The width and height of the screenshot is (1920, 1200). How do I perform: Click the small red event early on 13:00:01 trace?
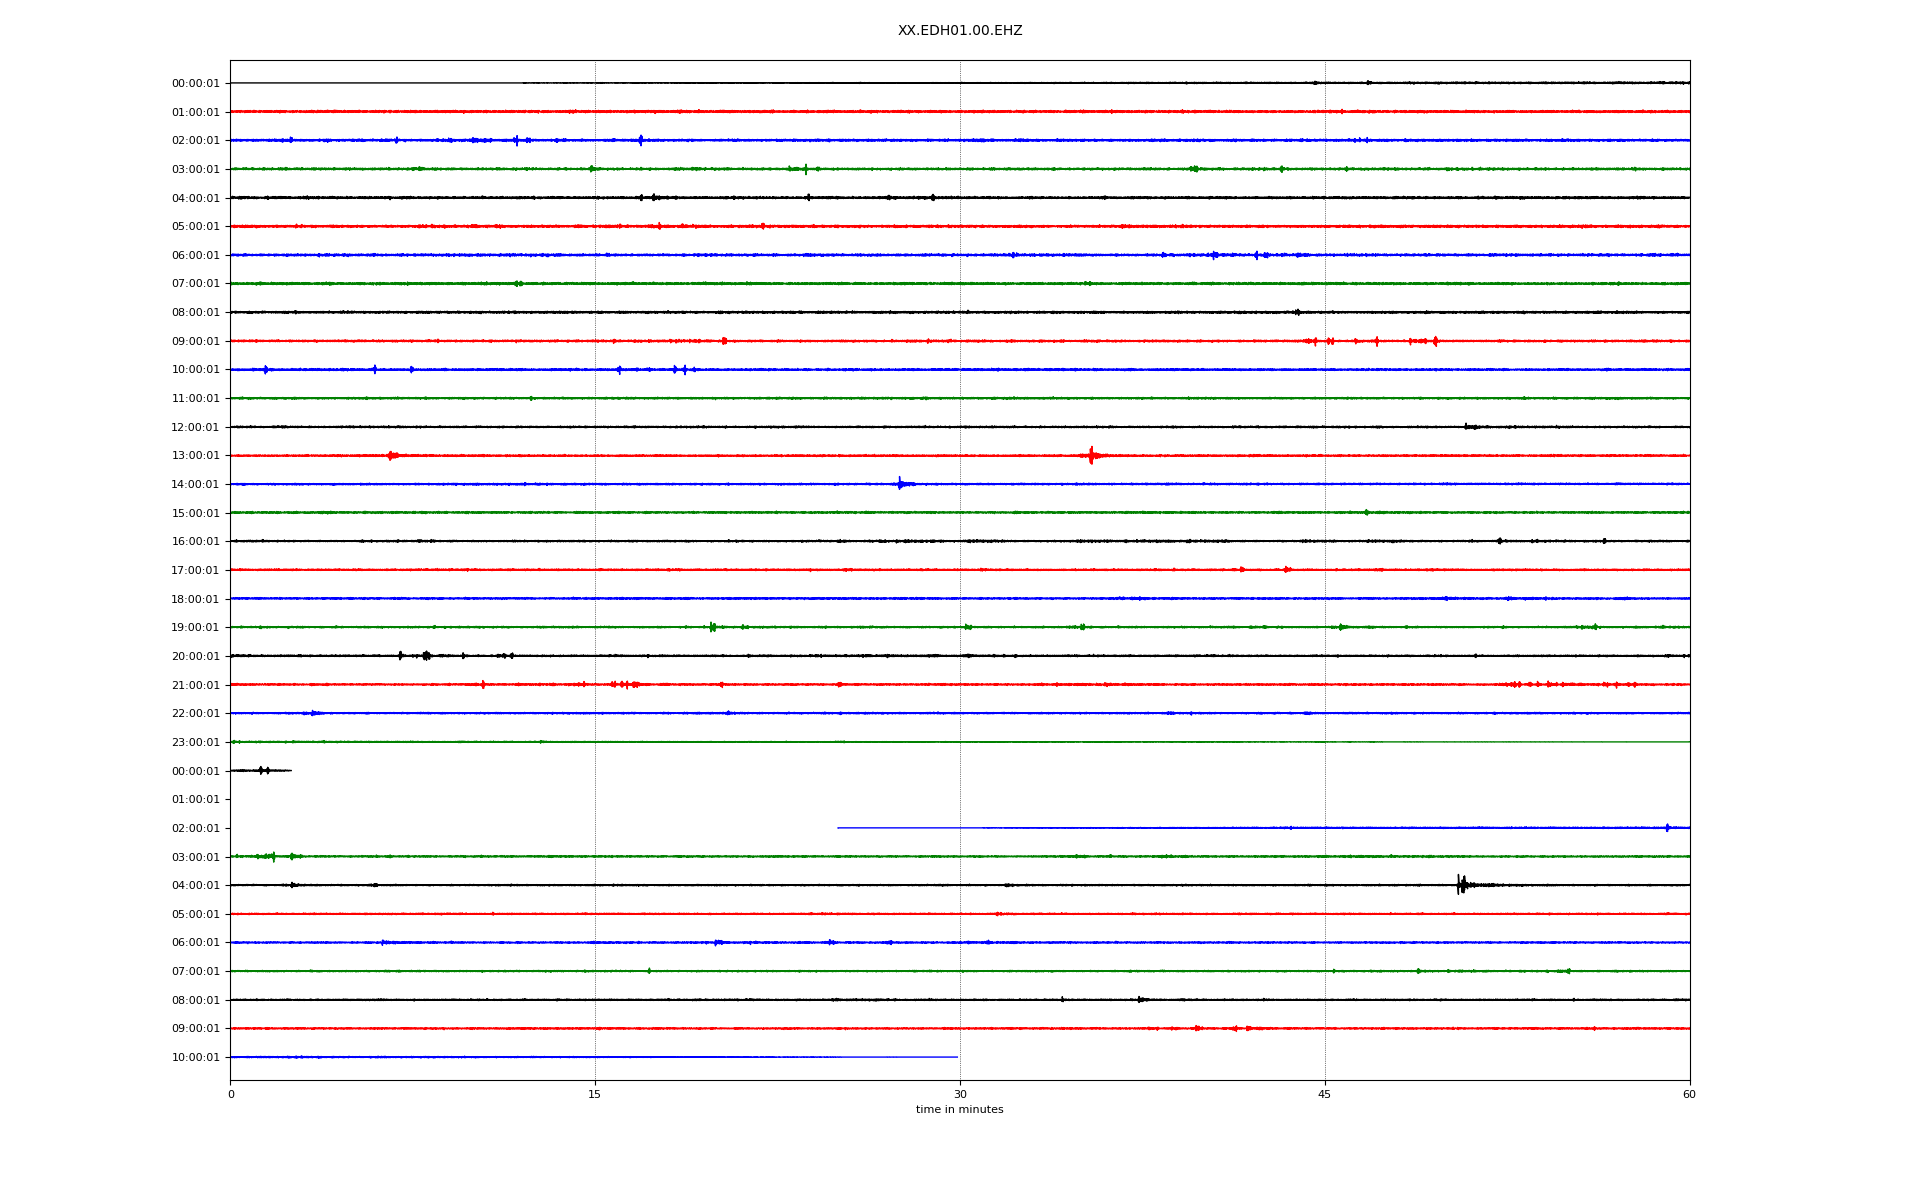tap(392, 455)
